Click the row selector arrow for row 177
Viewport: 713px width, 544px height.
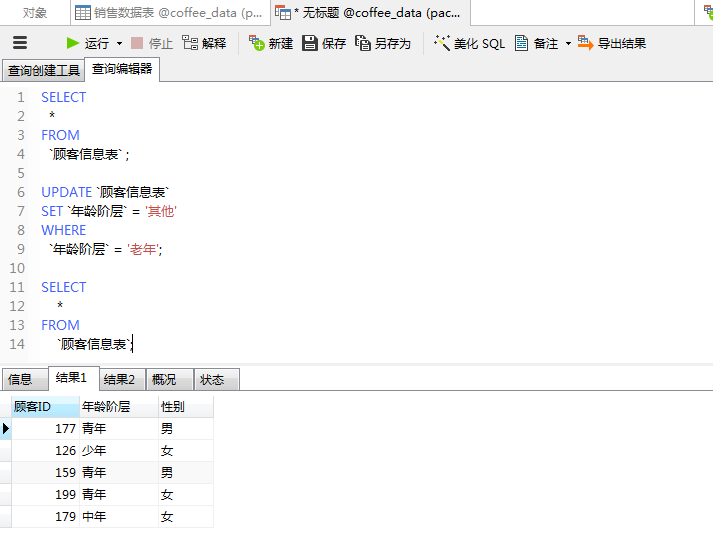point(5,428)
